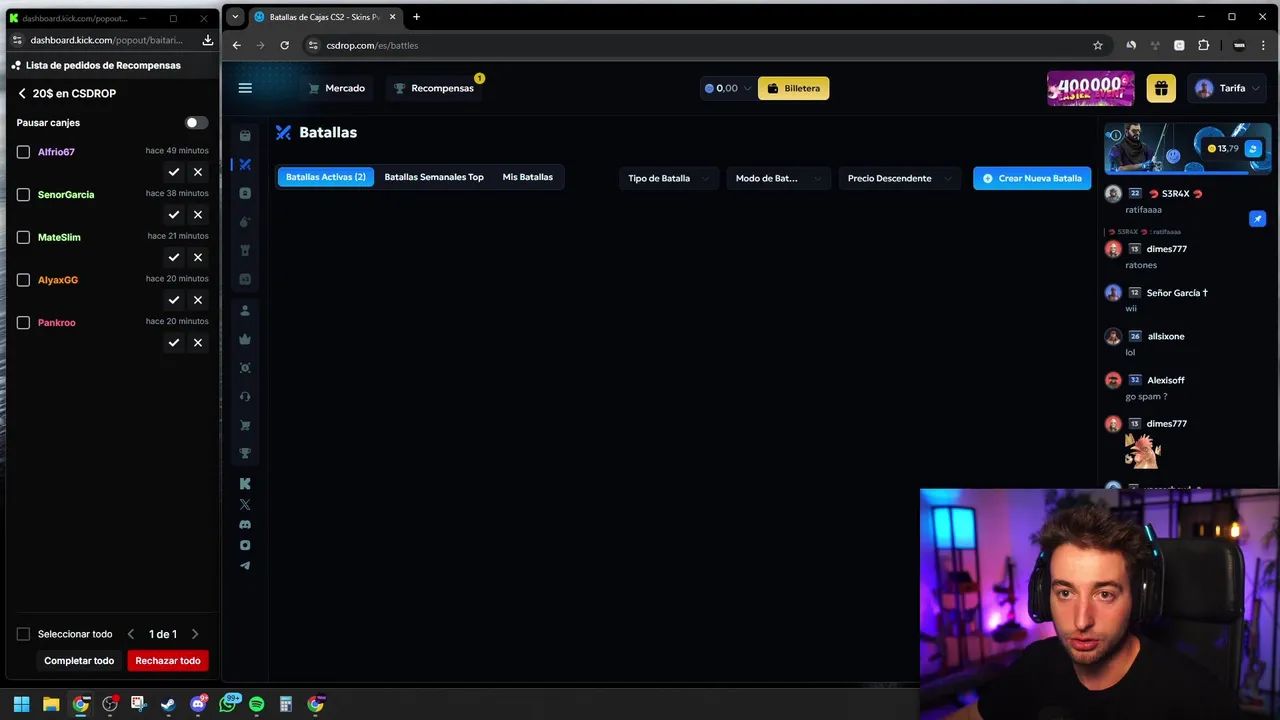Select the Batallas Activas (2) tab
This screenshot has height=720, width=1280.
[x=326, y=177]
